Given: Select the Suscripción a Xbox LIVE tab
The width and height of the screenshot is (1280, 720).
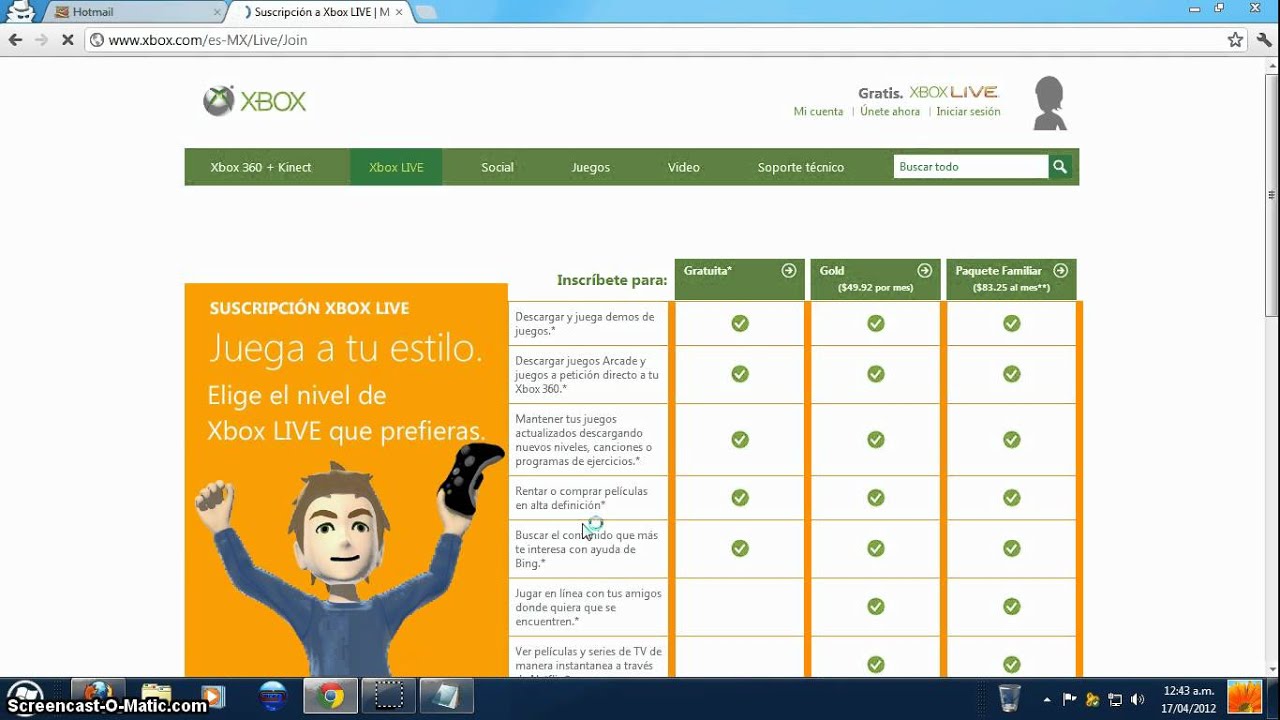Looking at the screenshot, I should point(320,12).
